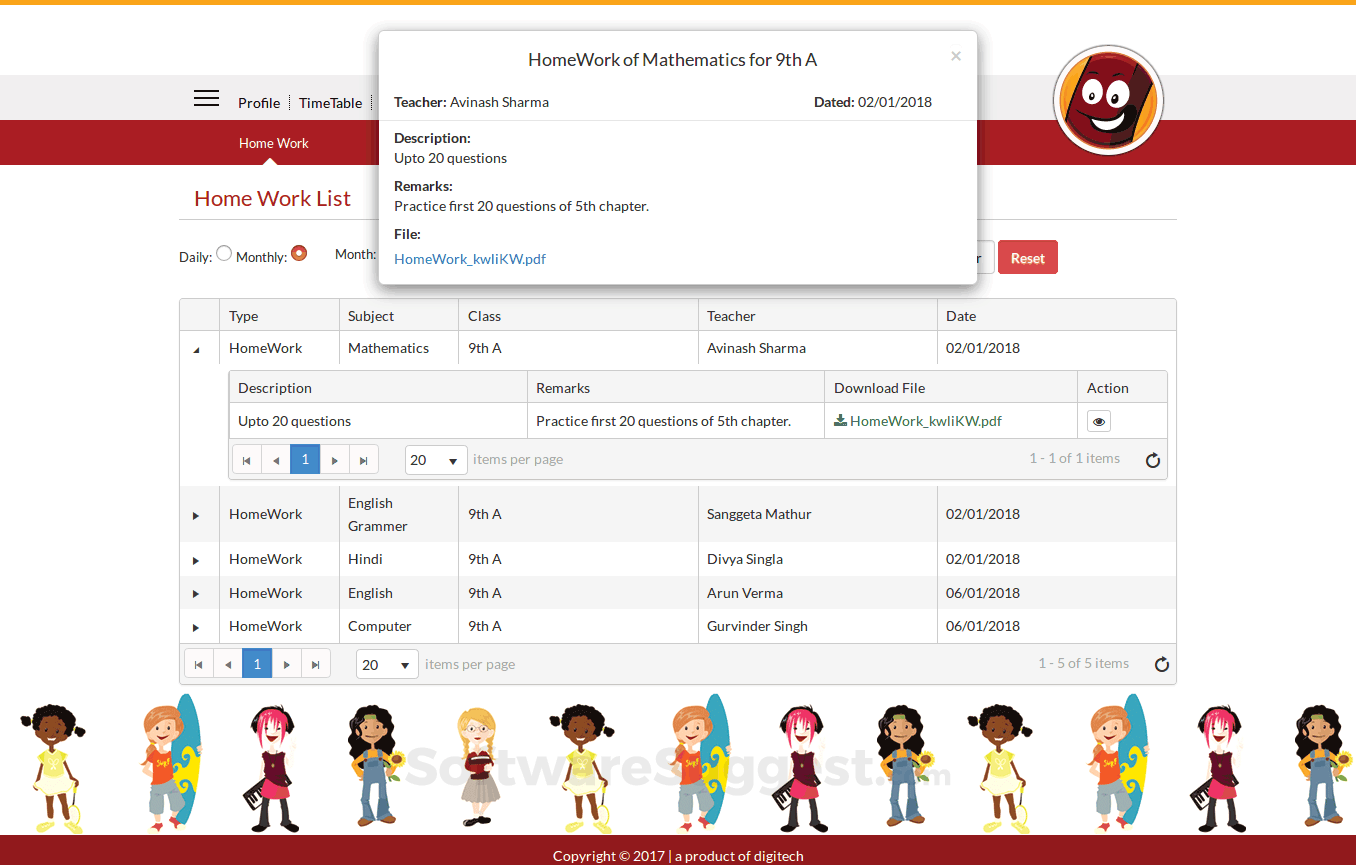Image resolution: width=1356 pixels, height=865 pixels.
Task: Open the hamburger navigation menu
Action: 206,98
